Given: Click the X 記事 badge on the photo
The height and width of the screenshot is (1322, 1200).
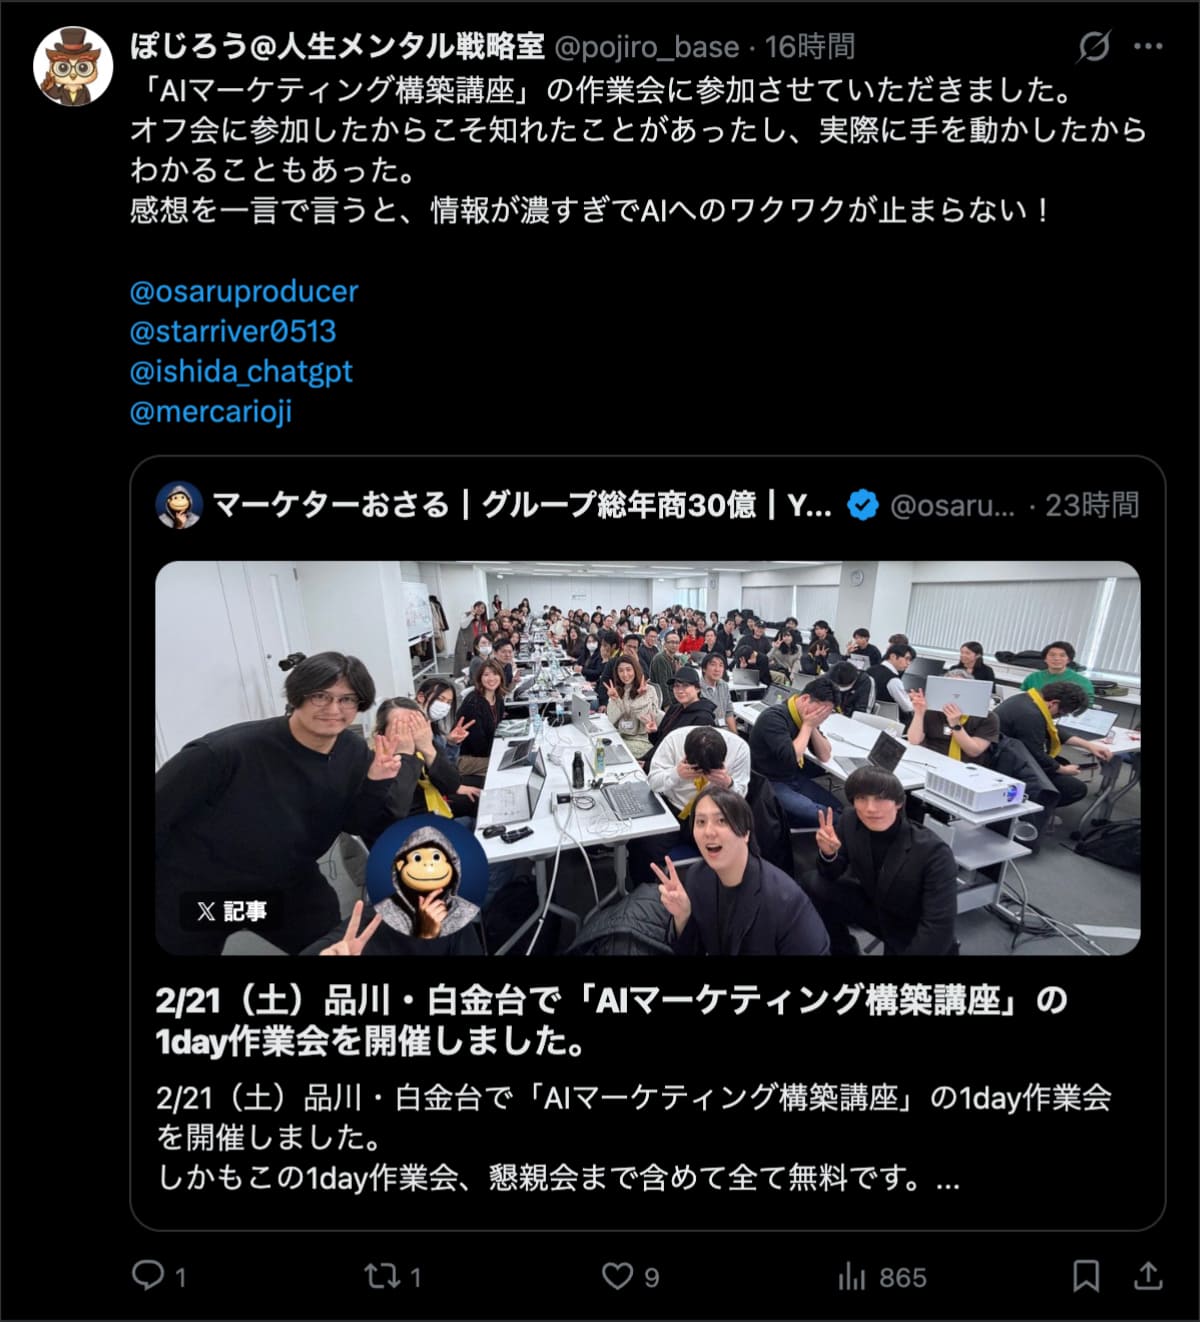Looking at the screenshot, I should pos(230,911).
